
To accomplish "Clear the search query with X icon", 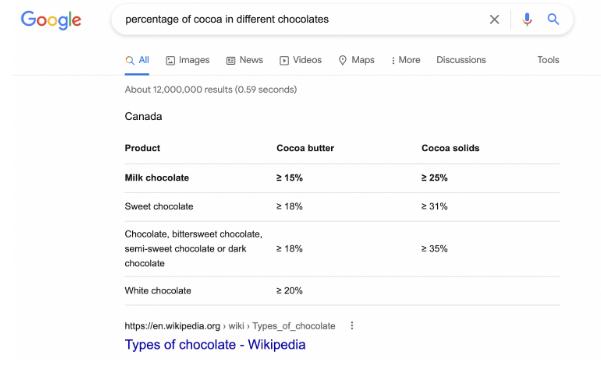I will pyautogui.click(x=494, y=20).
